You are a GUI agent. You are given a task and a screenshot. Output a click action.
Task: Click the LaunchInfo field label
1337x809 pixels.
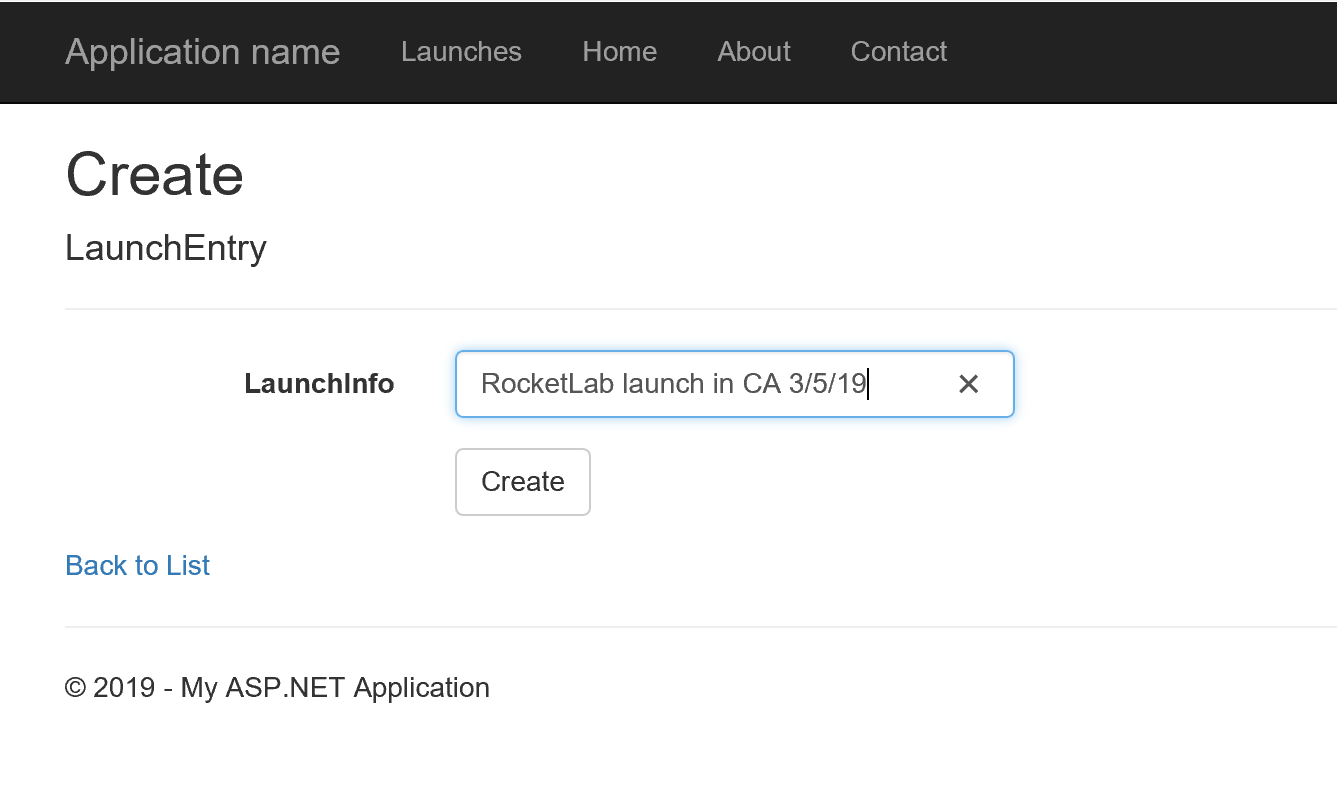(x=319, y=384)
